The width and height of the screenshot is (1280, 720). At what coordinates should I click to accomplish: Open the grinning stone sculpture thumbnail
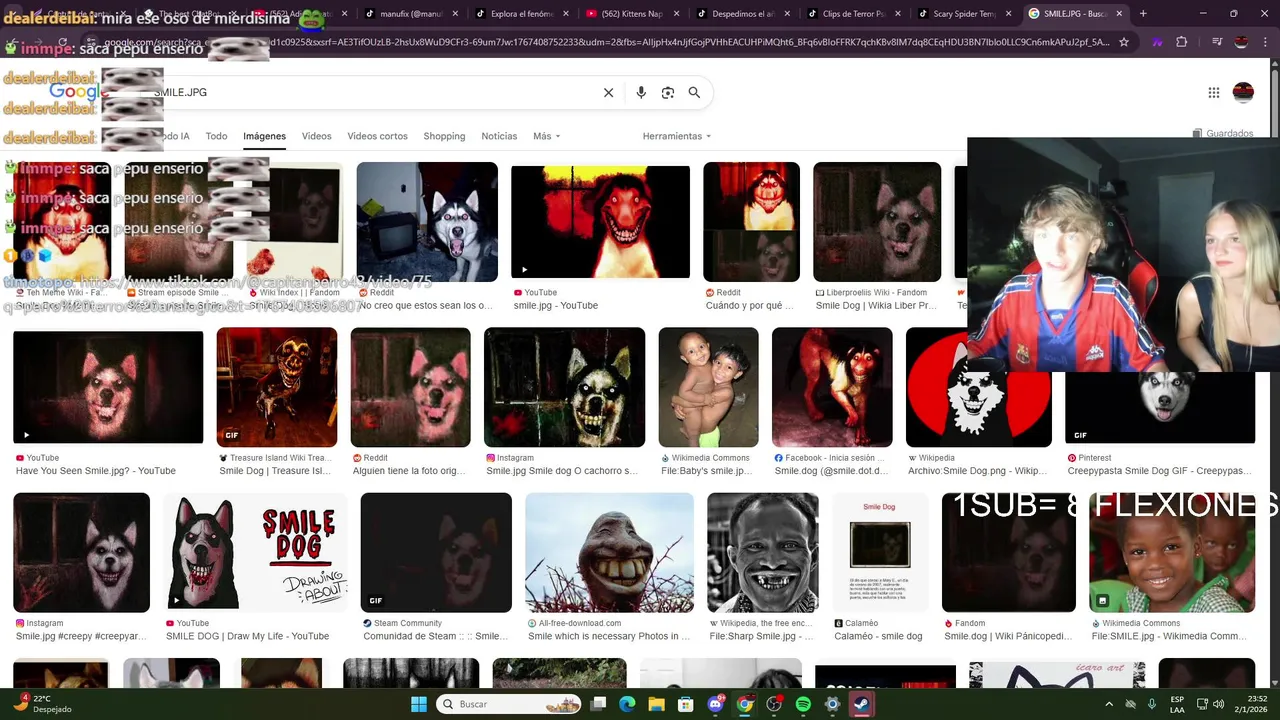click(609, 552)
